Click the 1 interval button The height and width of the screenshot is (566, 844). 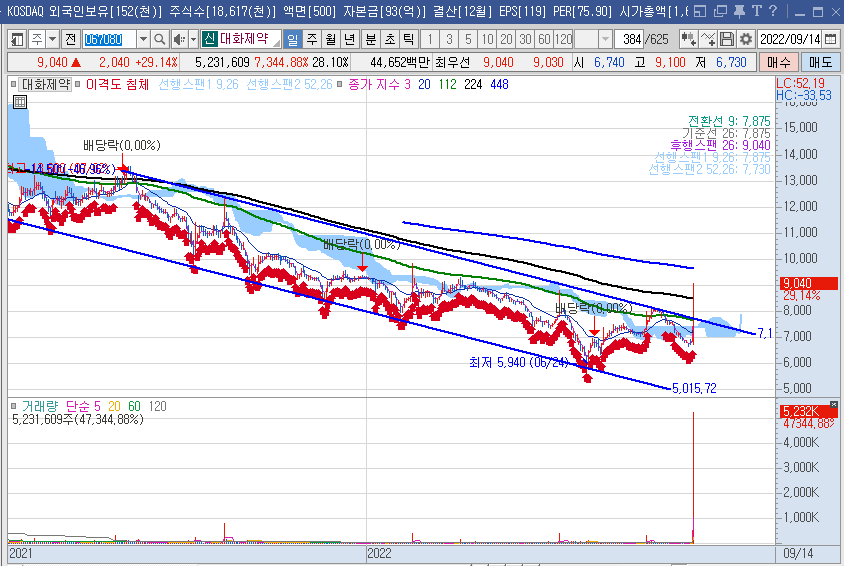[430, 39]
